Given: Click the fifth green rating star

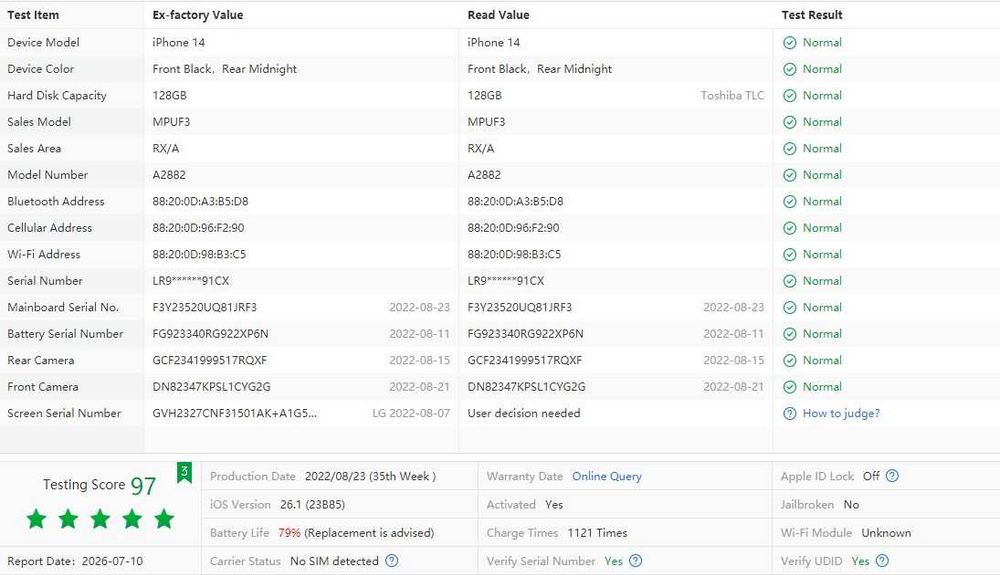Looking at the screenshot, I should pyautogui.click(x=164, y=519).
